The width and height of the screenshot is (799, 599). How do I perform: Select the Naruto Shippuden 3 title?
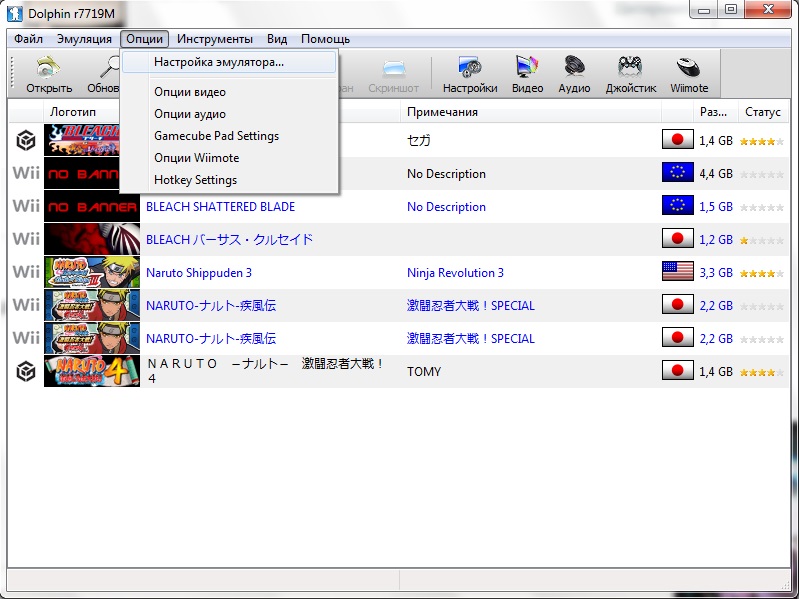click(199, 273)
